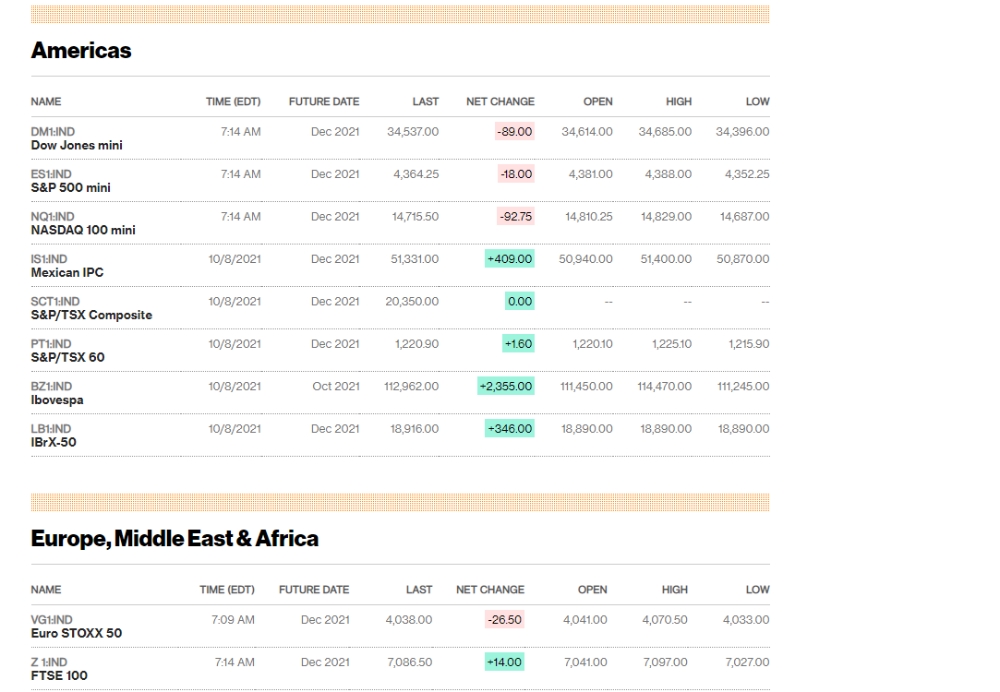
Task: Open the S&P 500 mini link
Action: tap(71, 188)
